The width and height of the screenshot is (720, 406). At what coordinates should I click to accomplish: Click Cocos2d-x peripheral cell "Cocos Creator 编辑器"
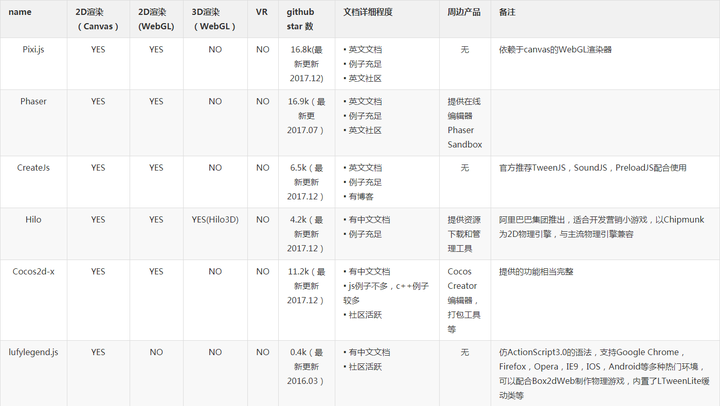(464, 300)
